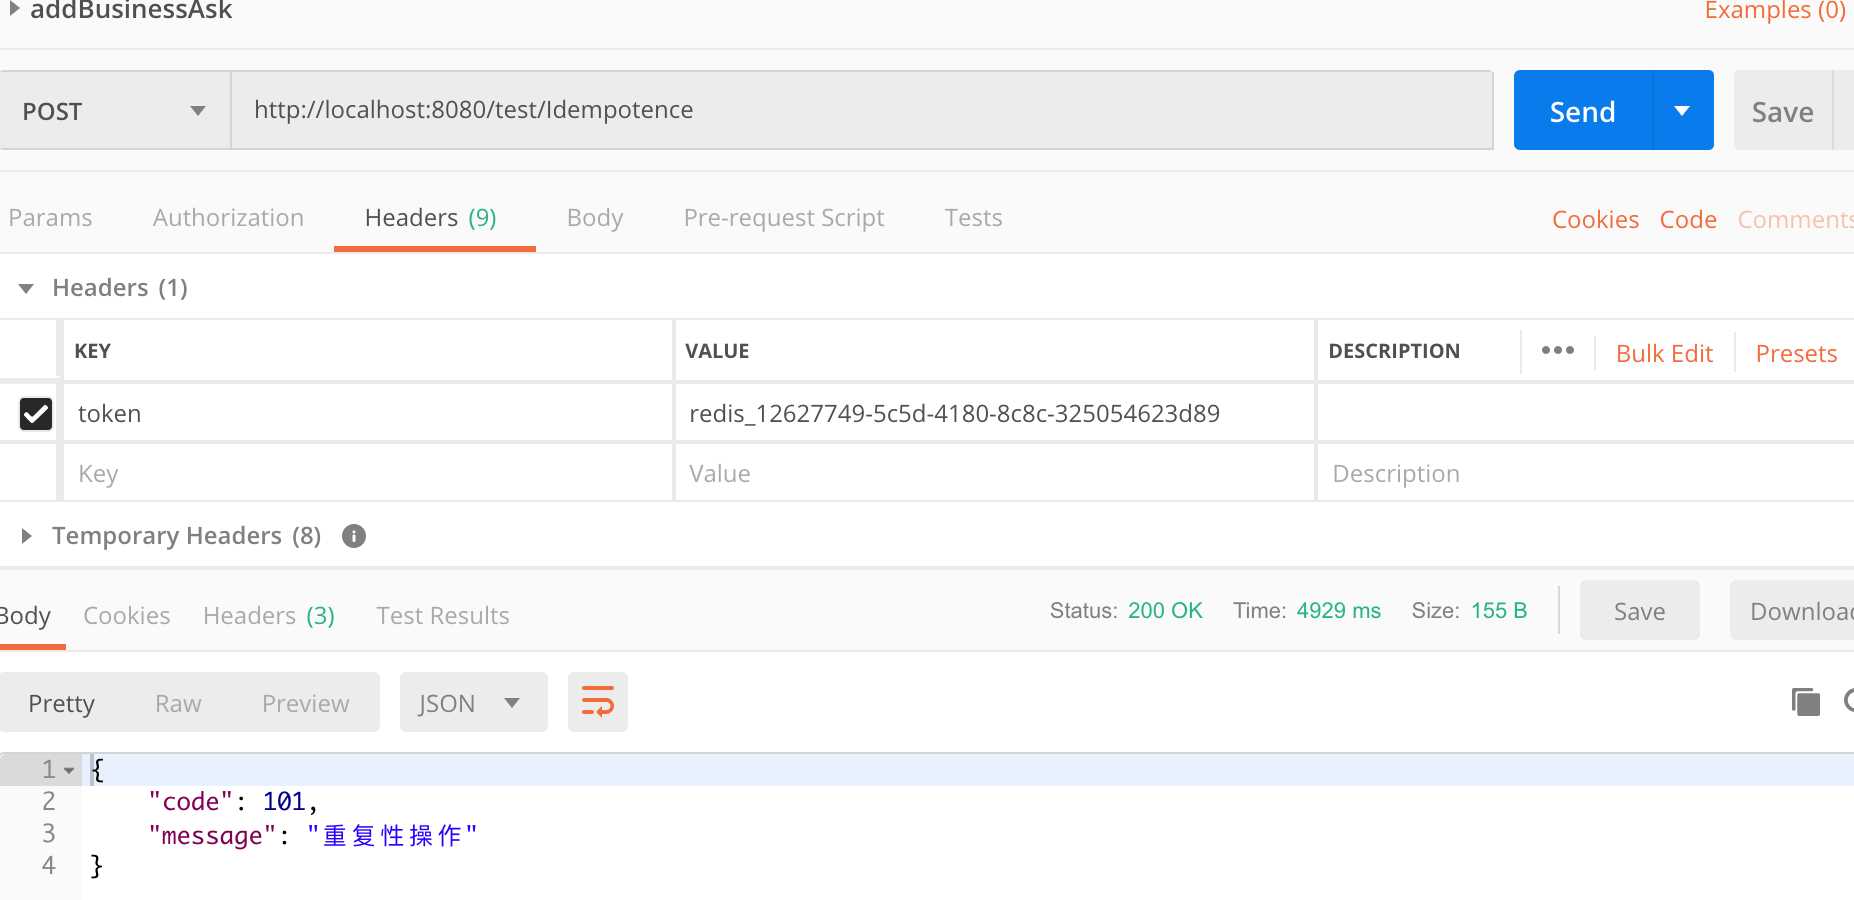Click the KEY column header

tap(92, 351)
